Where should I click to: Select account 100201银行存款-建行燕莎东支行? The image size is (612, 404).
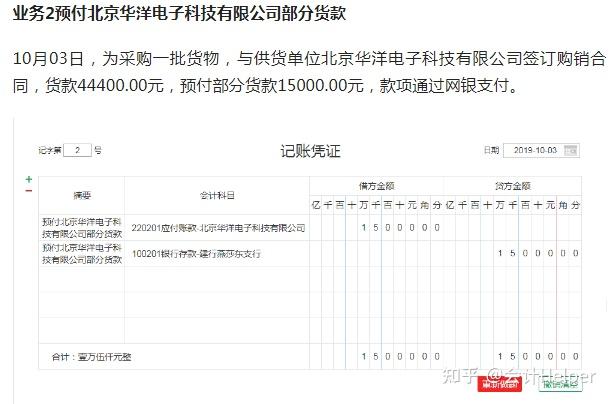click(196, 254)
